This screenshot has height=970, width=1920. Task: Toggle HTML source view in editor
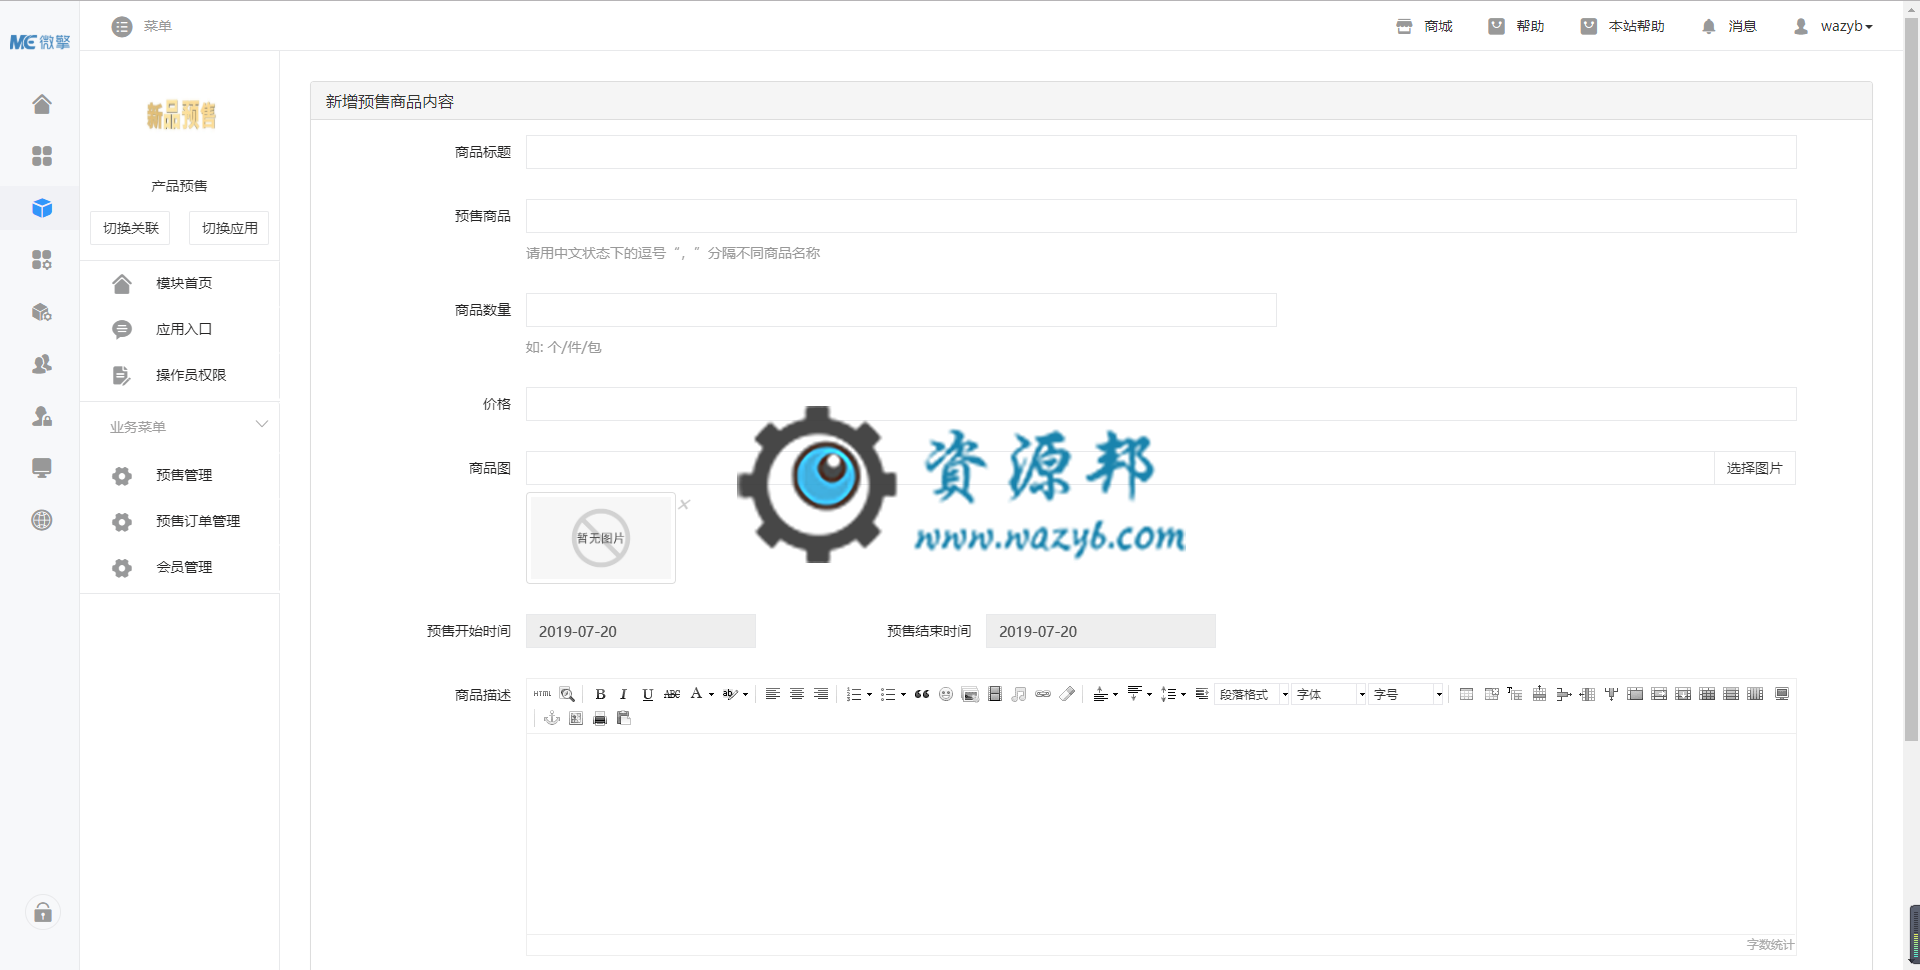[542, 694]
